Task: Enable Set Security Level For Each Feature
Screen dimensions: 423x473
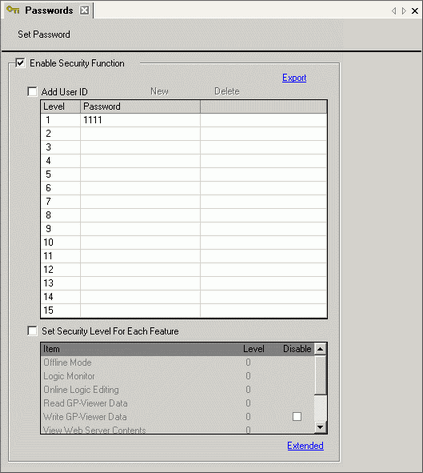Action: [x=32, y=331]
